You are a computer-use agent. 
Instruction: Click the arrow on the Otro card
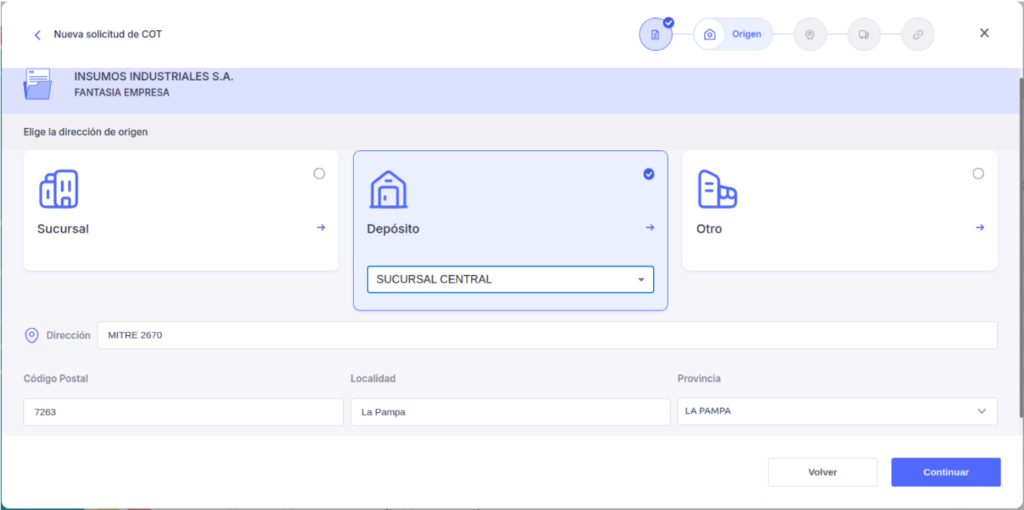coord(980,227)
